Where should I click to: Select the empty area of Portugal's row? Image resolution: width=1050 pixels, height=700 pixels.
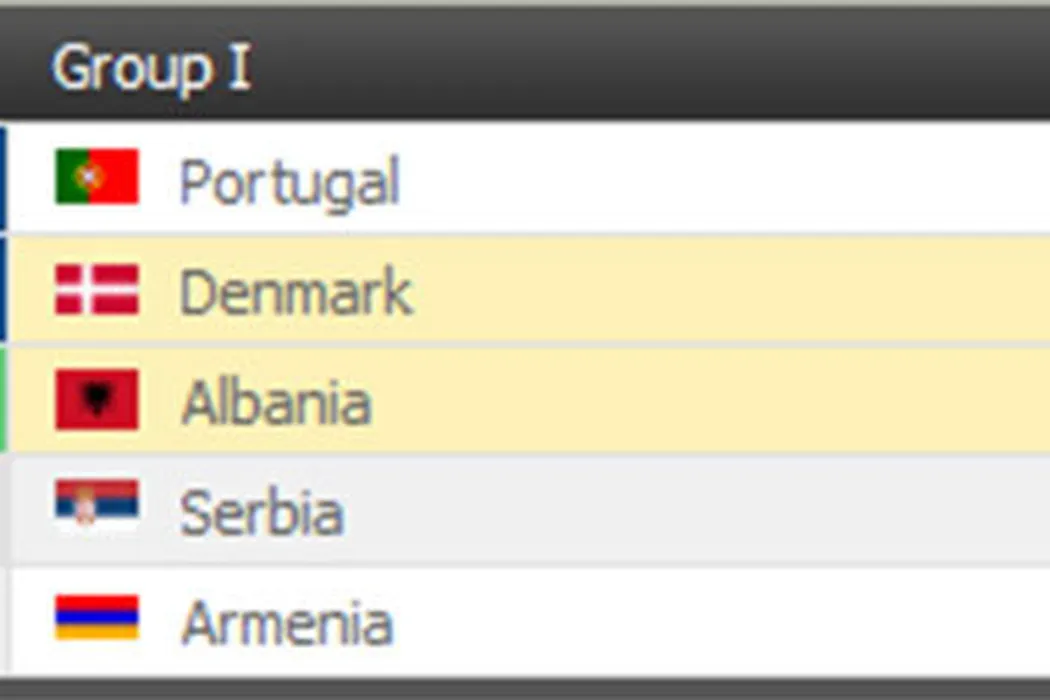tap(720, 178)
